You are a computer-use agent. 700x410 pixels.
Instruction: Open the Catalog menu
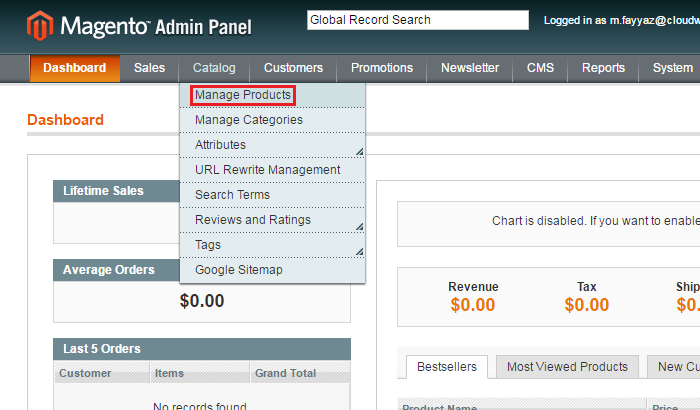click(214, 68)
